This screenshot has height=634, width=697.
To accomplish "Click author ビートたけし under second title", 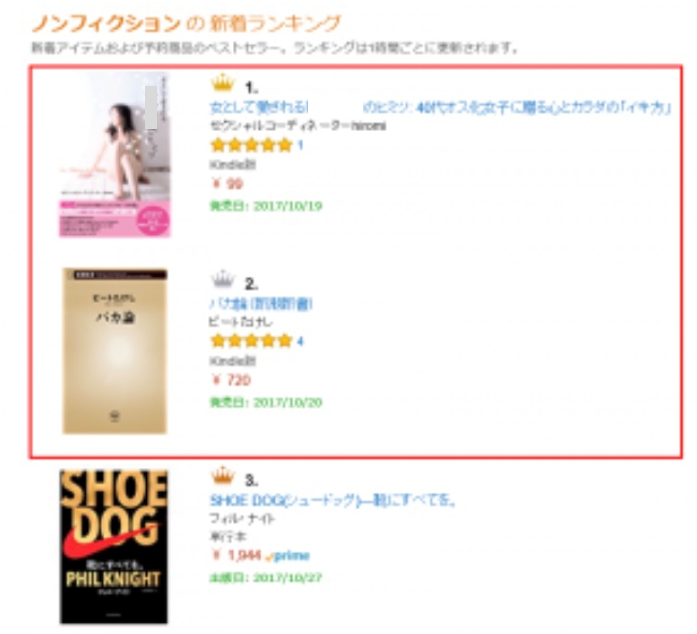I will point(240,322).
